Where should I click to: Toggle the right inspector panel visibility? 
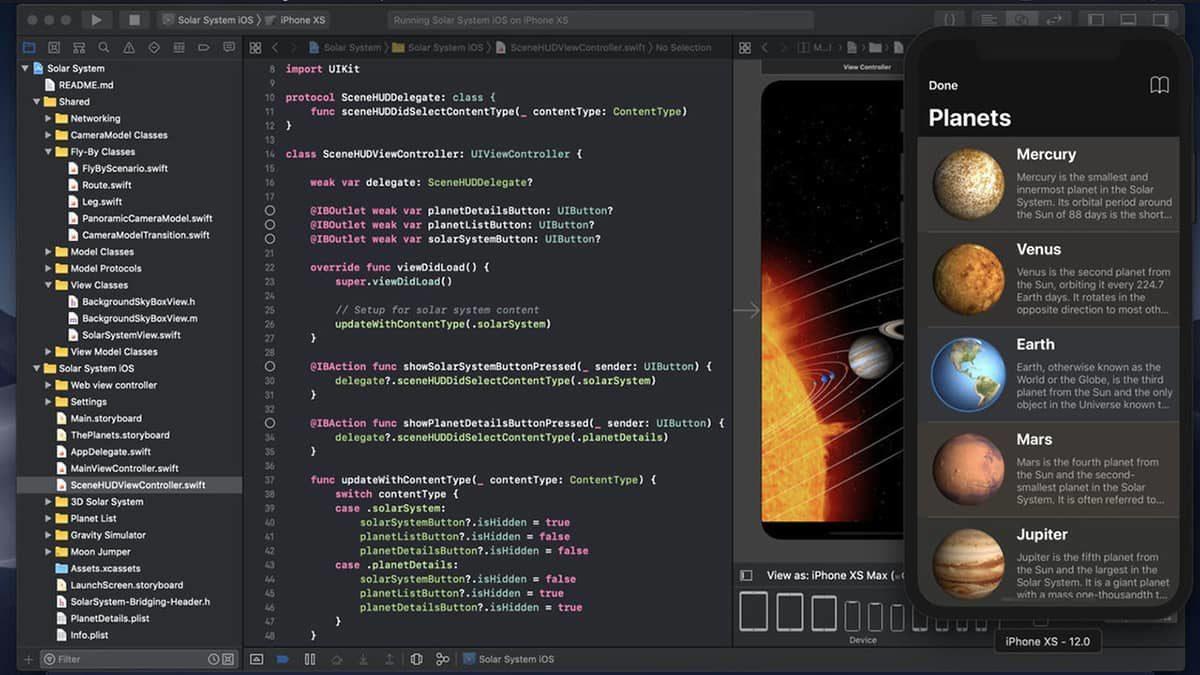click(x=1160, y=19)
